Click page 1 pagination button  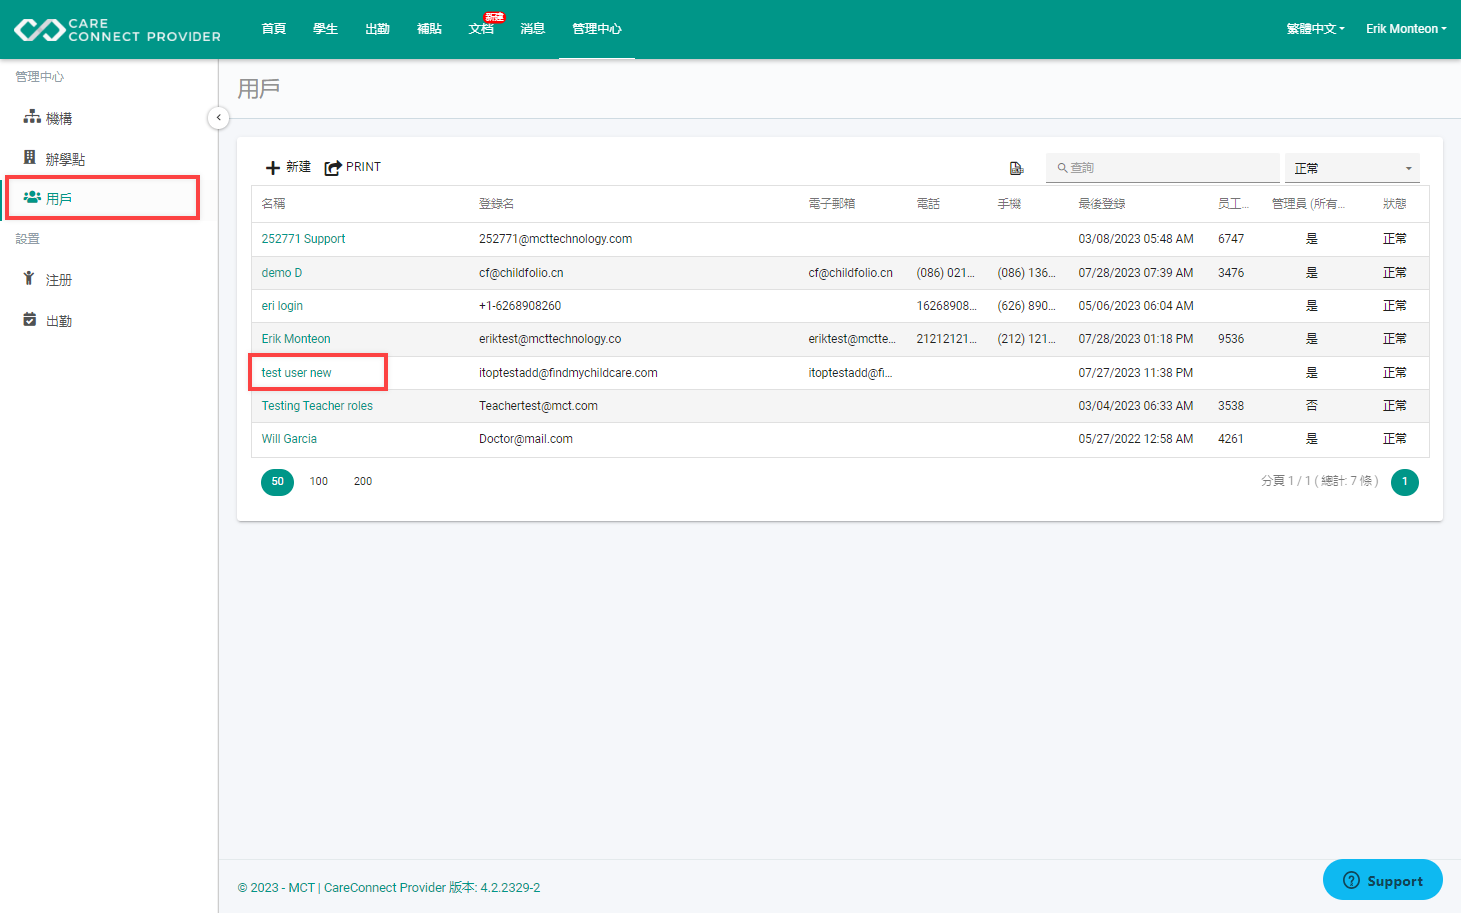click(1404, 482)
